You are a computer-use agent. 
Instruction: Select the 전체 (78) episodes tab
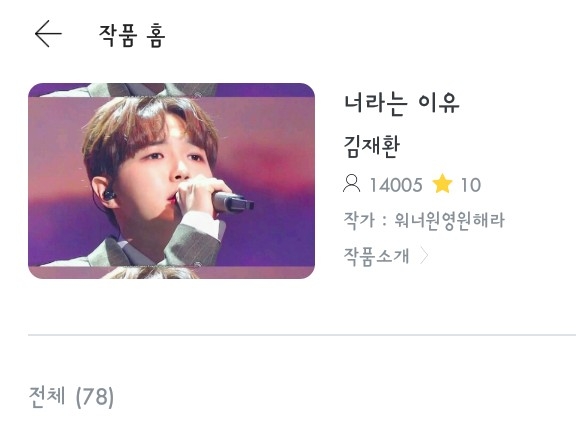[x=71, y=397]
